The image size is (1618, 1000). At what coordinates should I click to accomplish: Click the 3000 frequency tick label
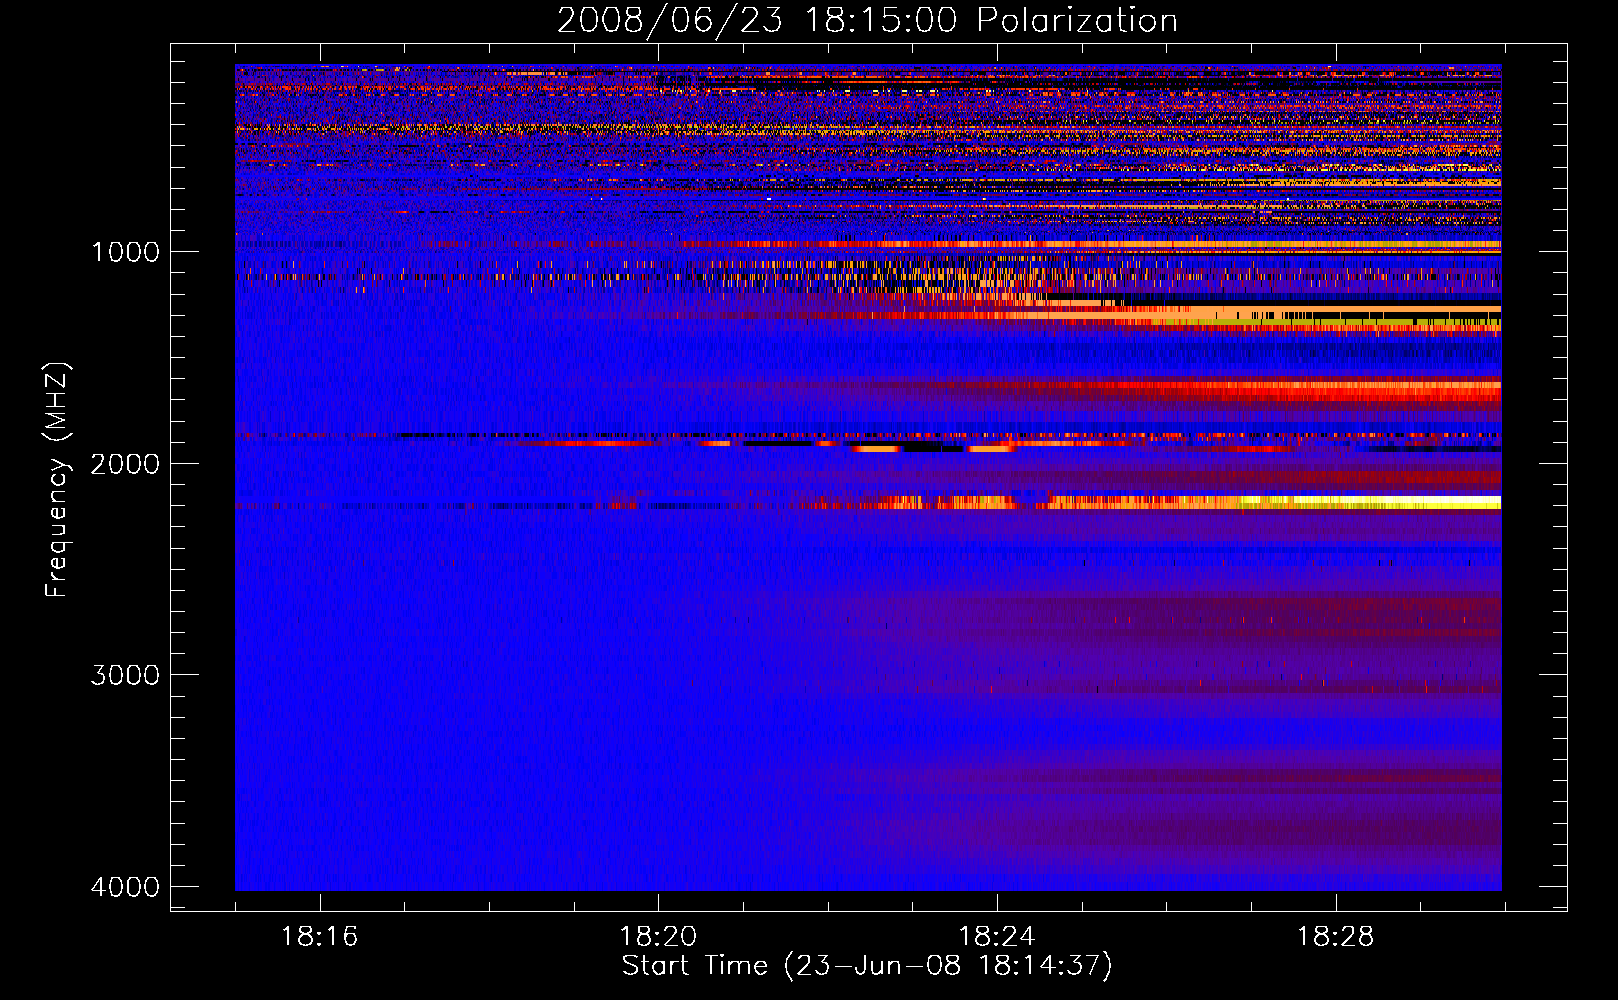tap(125, 675)
